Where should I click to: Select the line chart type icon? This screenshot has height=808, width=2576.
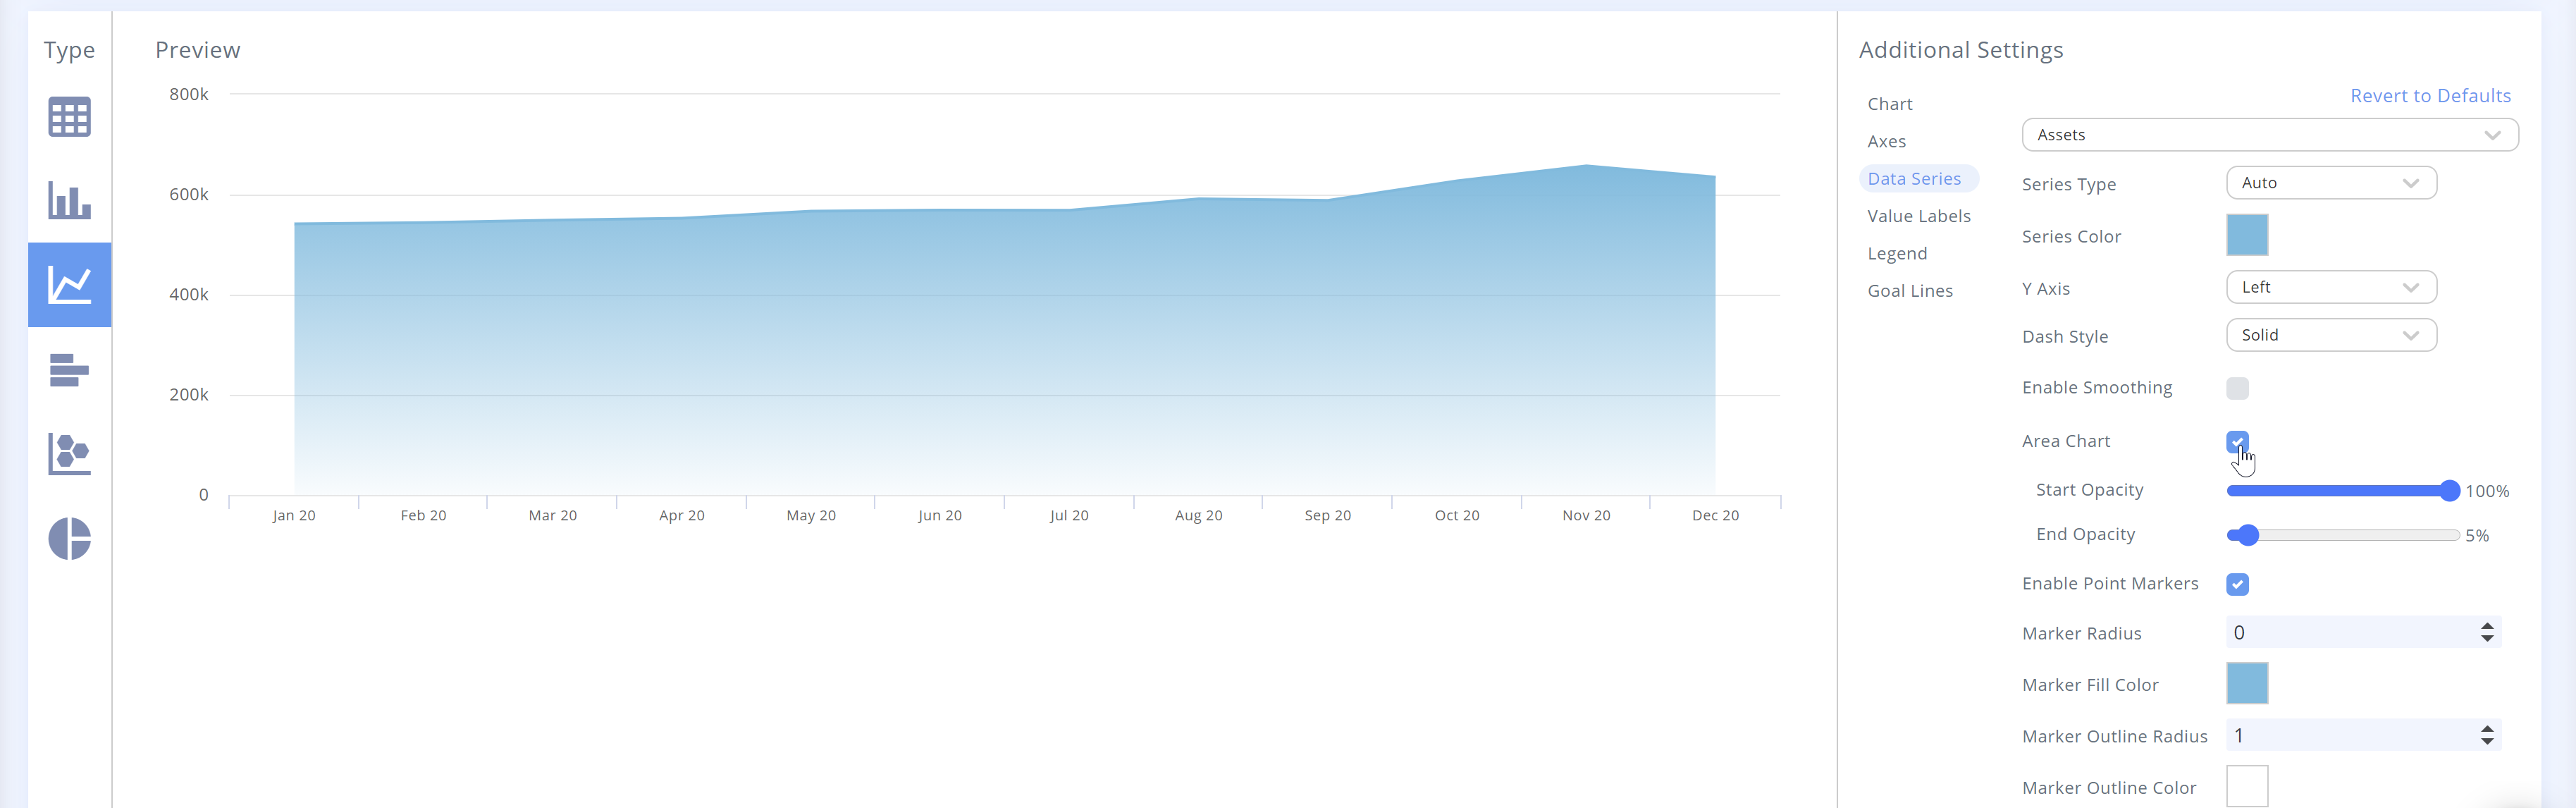pos(70,285)
